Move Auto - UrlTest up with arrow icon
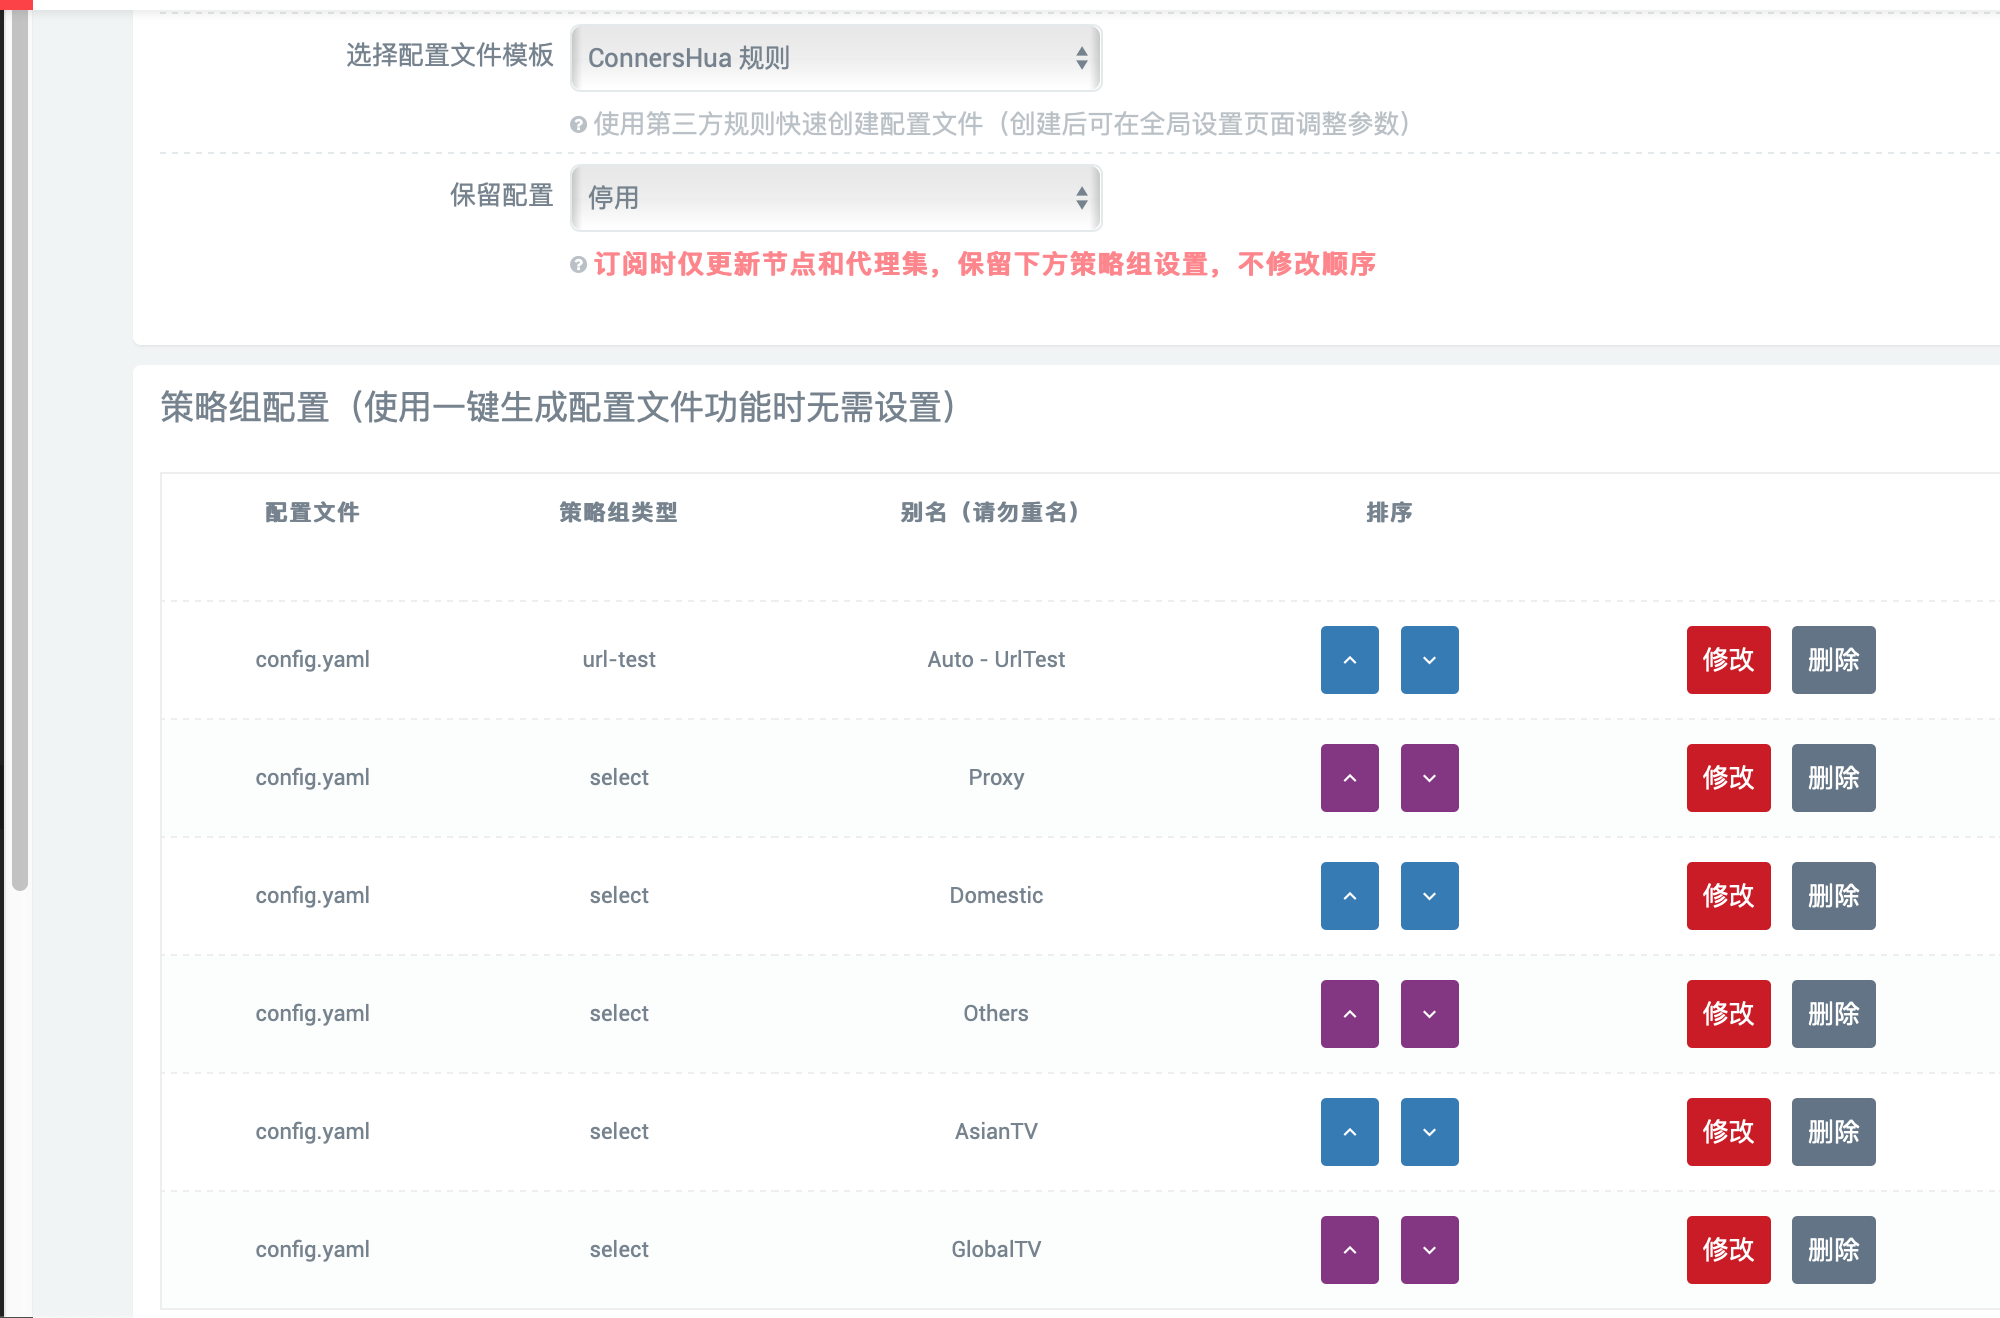Screen dimensions: 2000x1318 pyautogui.click(x=1349, y=660)
